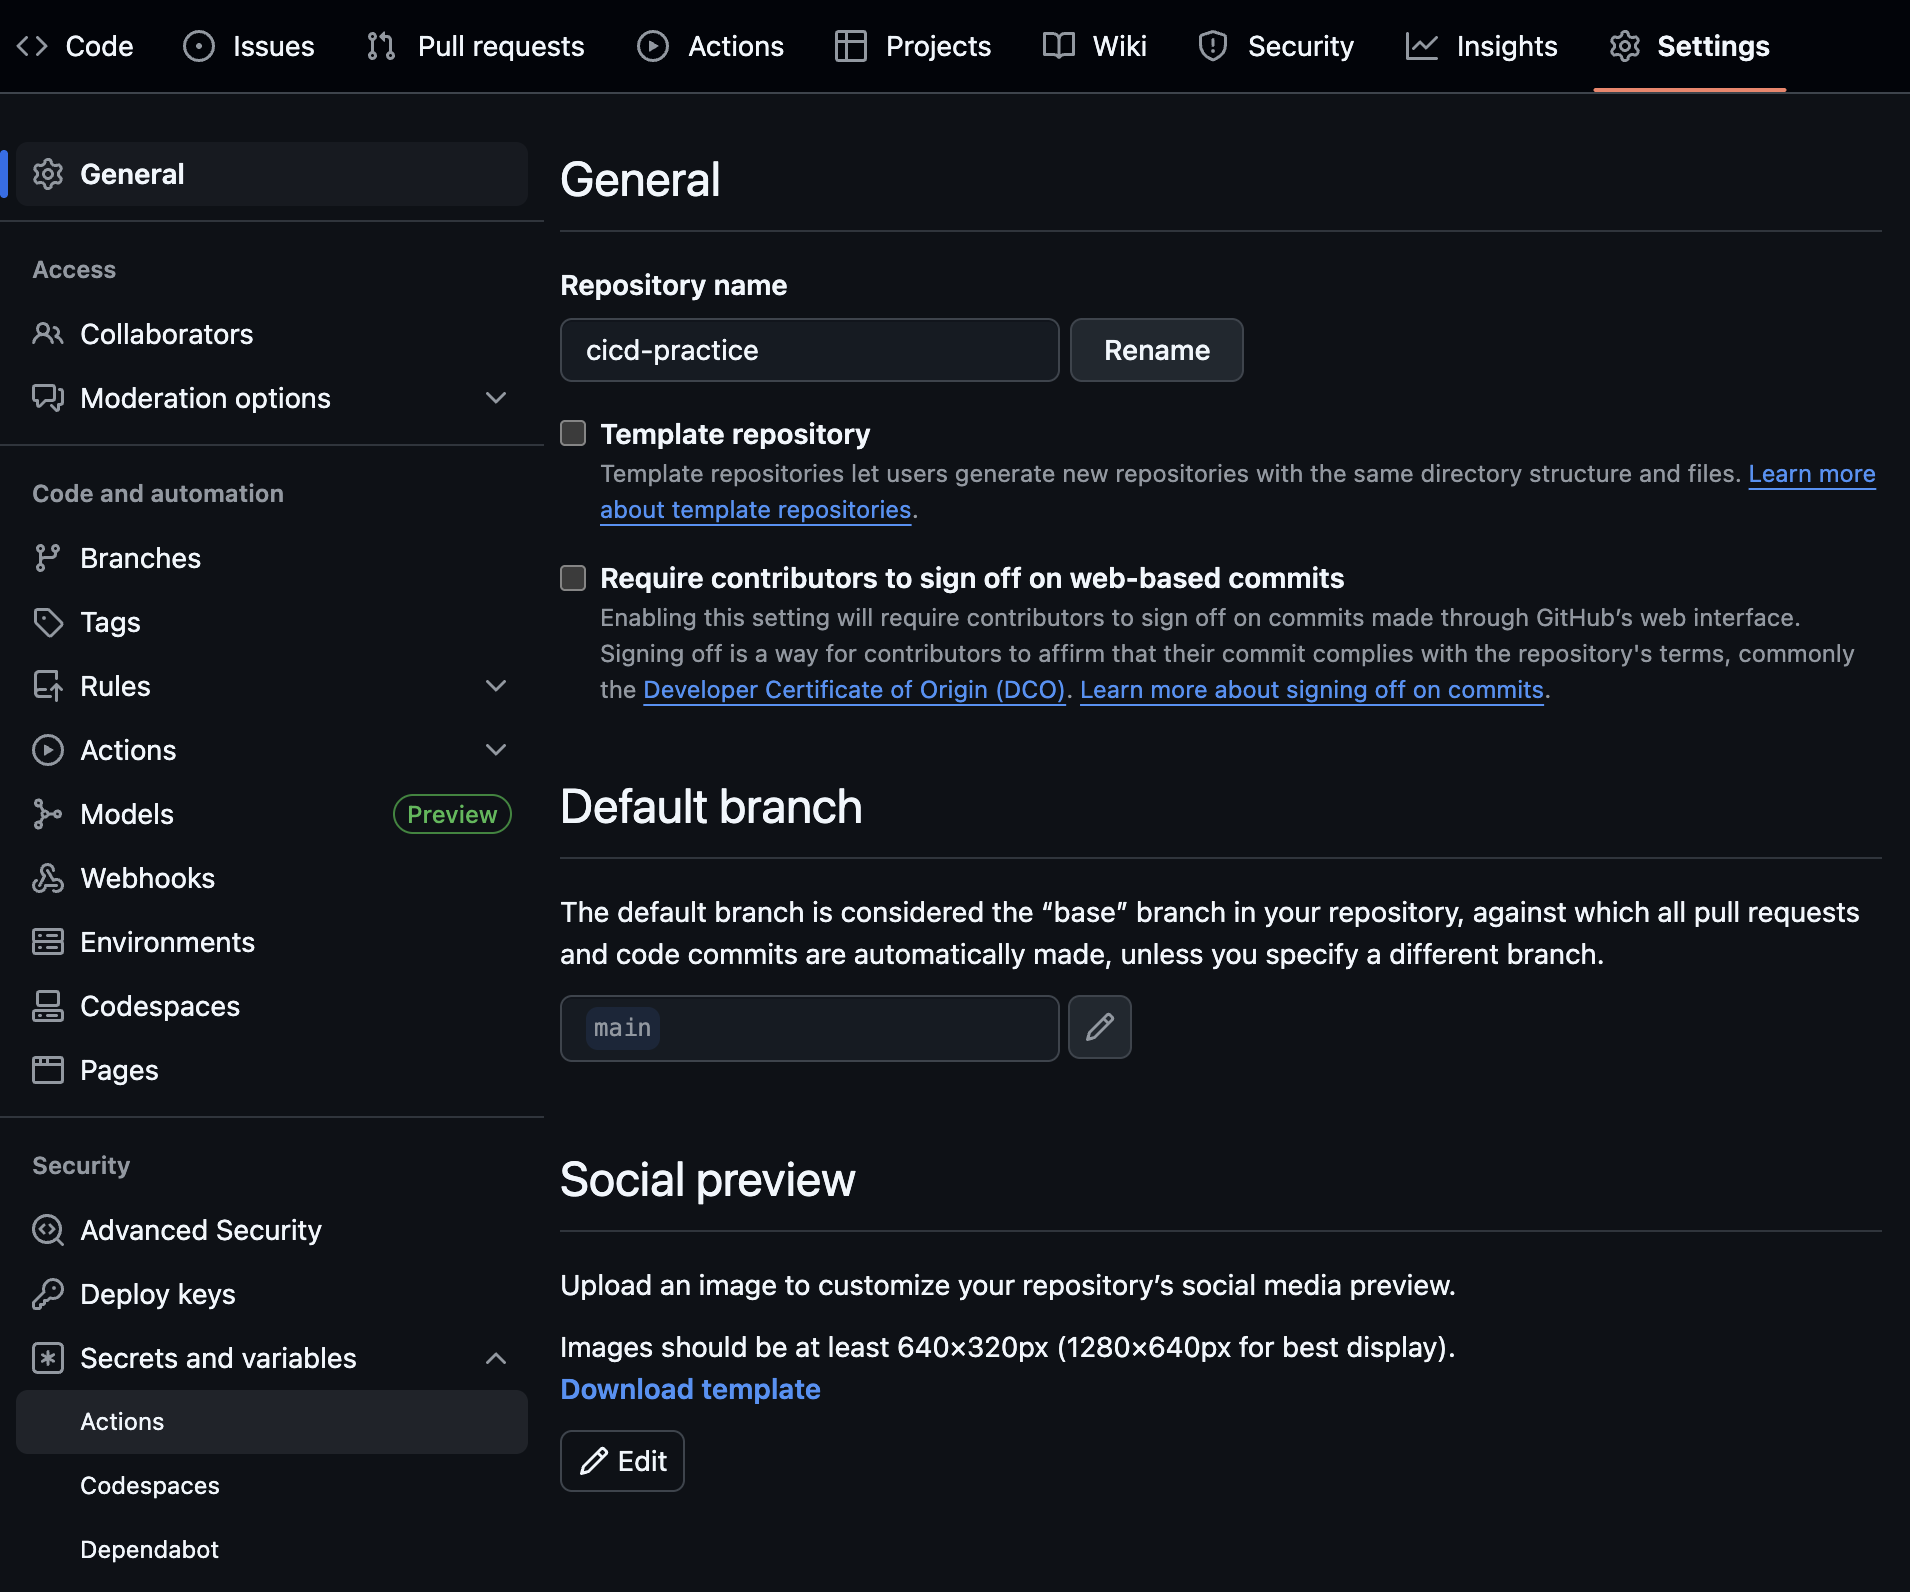
Task: Collapse the Secrets and variables chevron
Action: (x=496, y=1358)
